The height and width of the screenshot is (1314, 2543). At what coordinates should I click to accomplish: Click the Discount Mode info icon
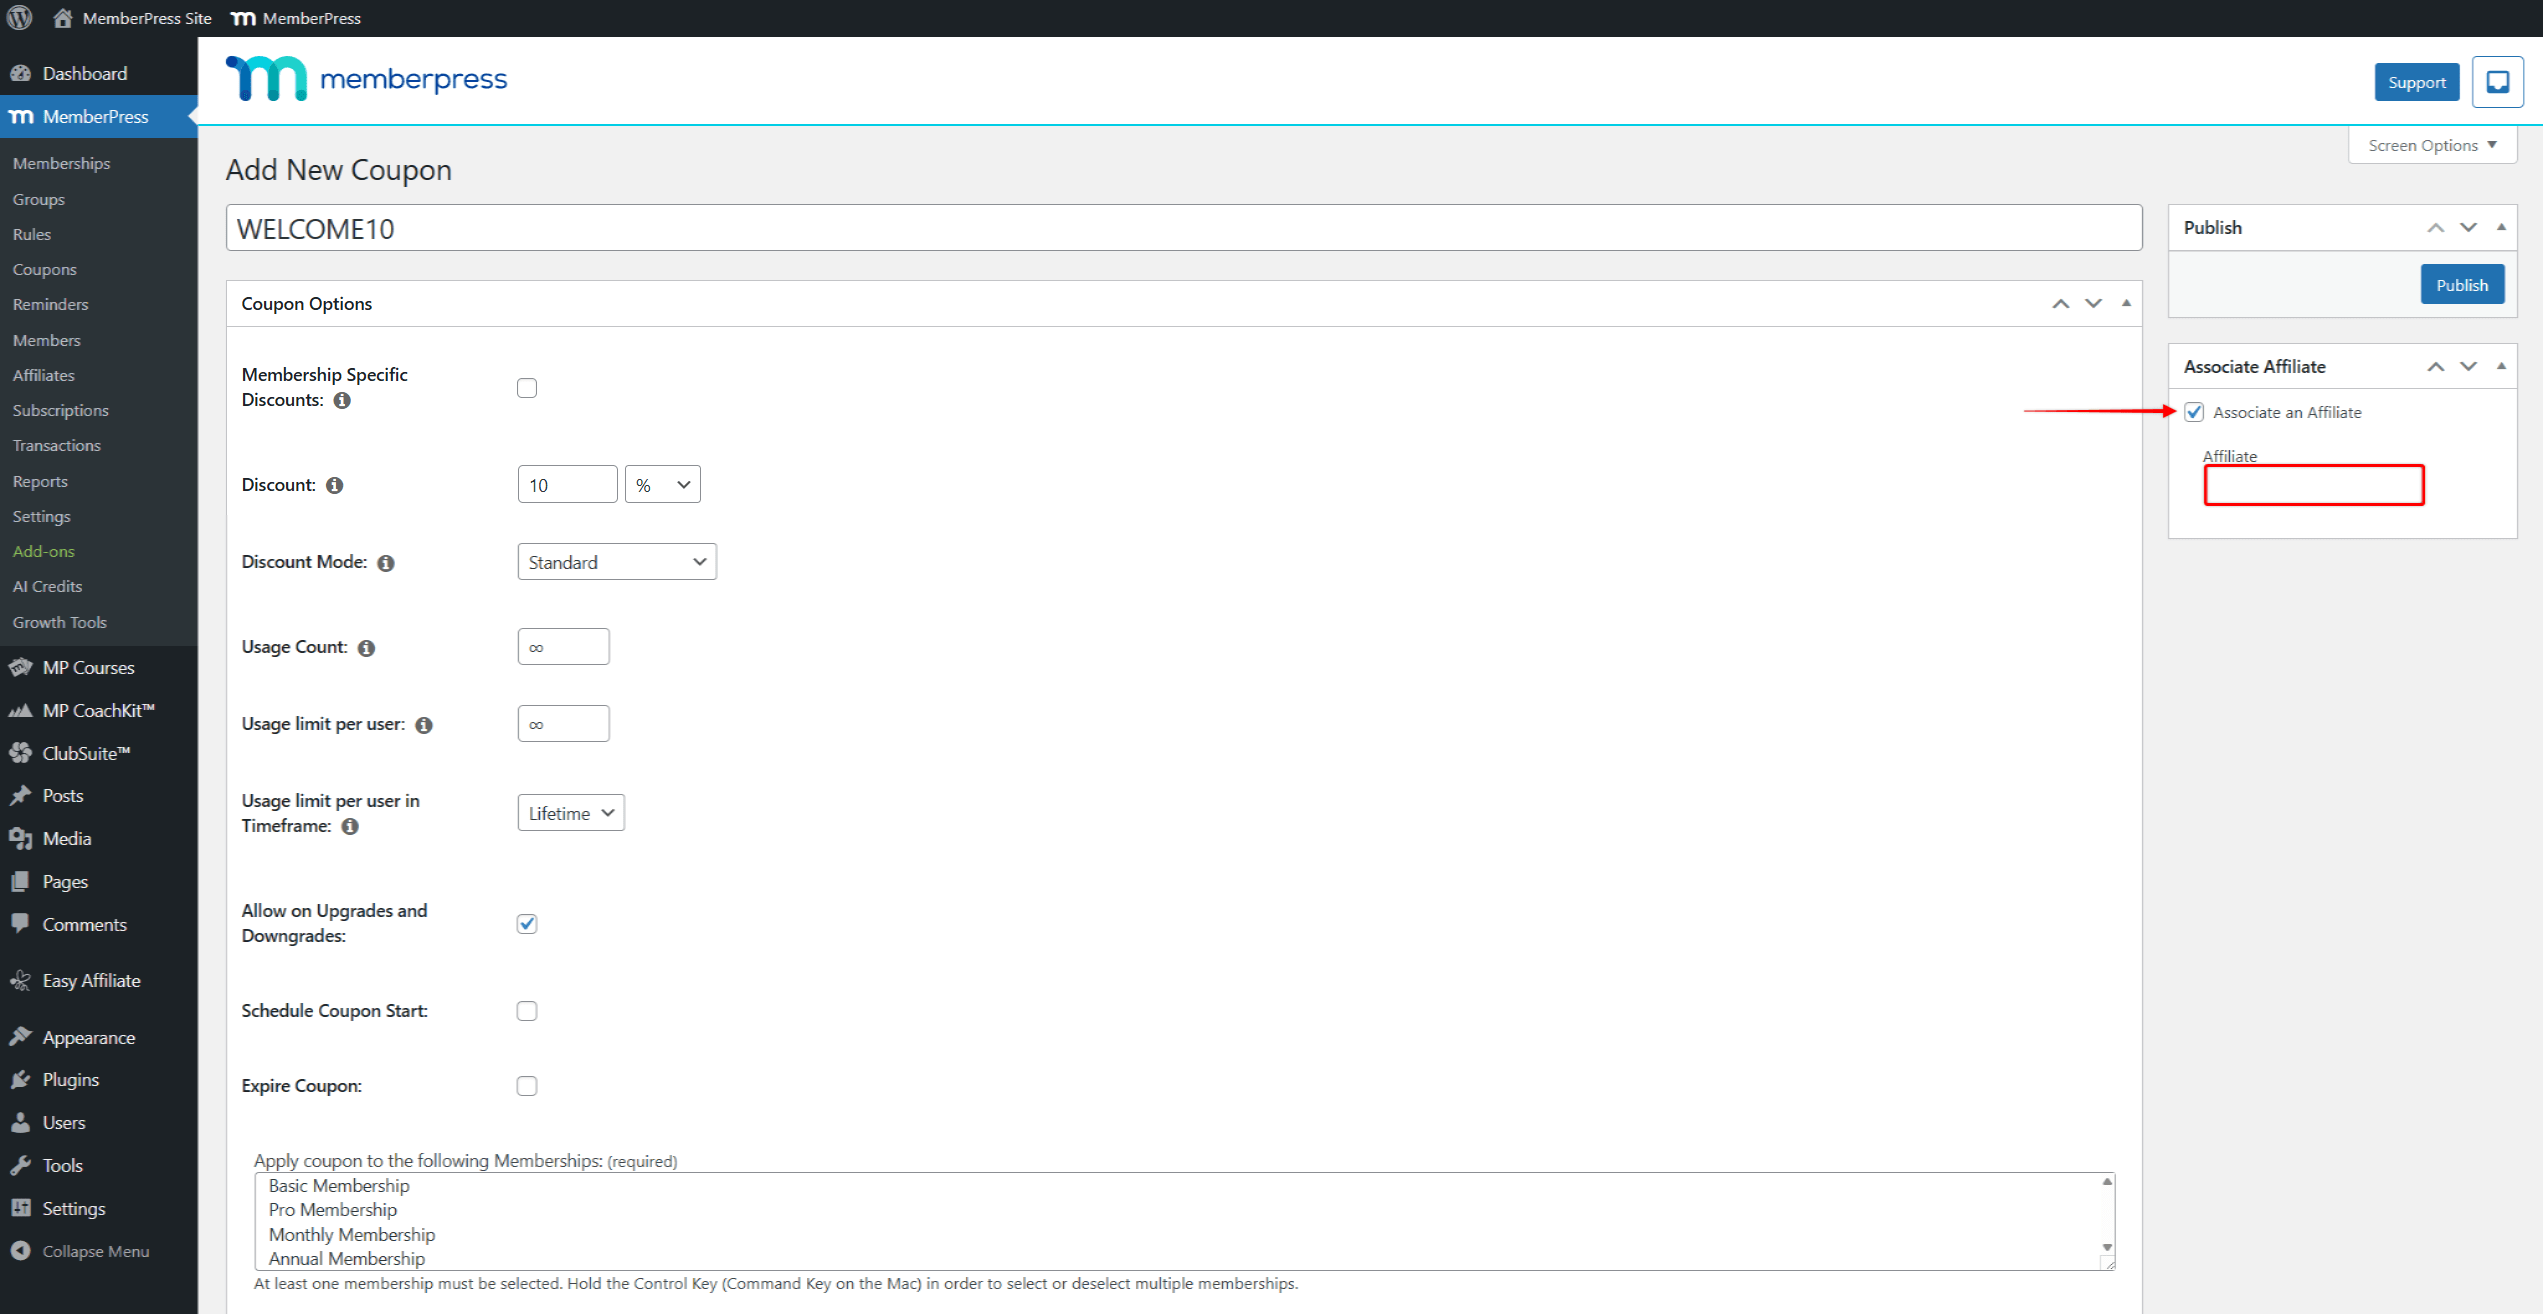pos(386,563)
